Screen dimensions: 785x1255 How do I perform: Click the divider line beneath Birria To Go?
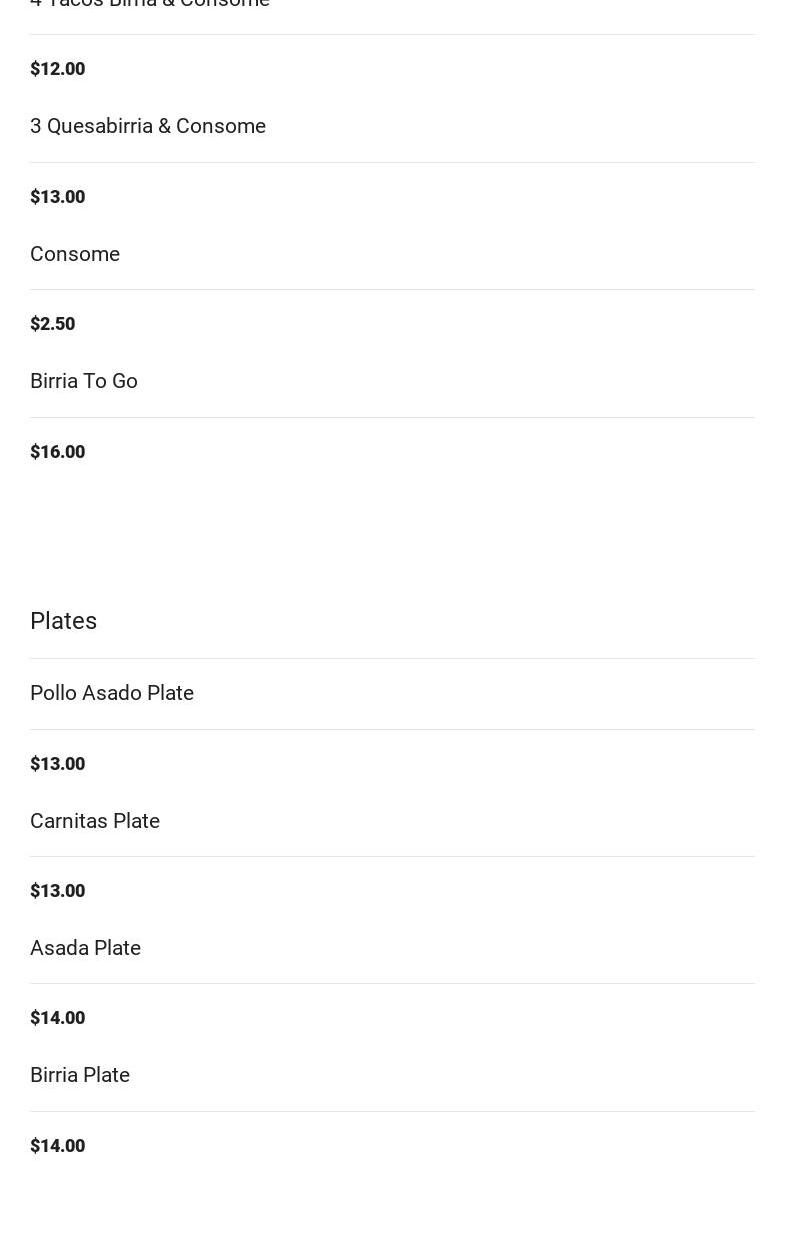point(392,417)
